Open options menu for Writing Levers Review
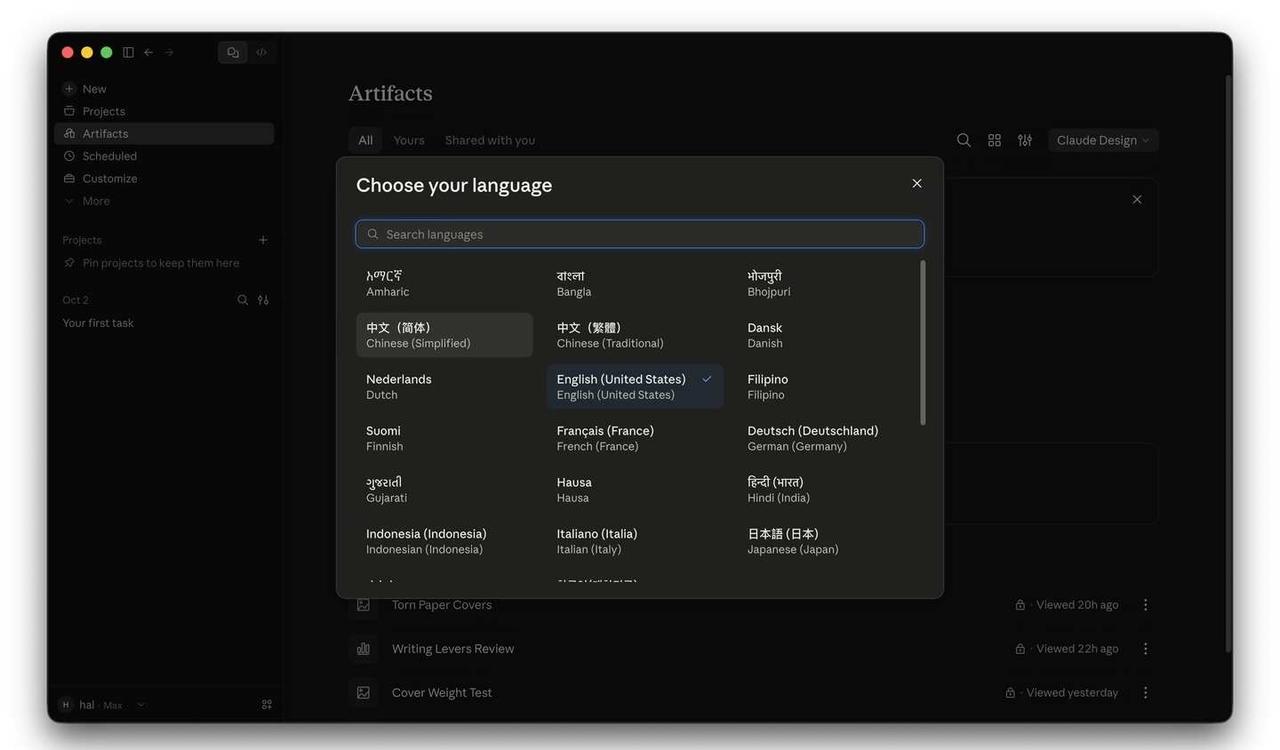Screen dimensions: 1280x750 [1146, 649]
